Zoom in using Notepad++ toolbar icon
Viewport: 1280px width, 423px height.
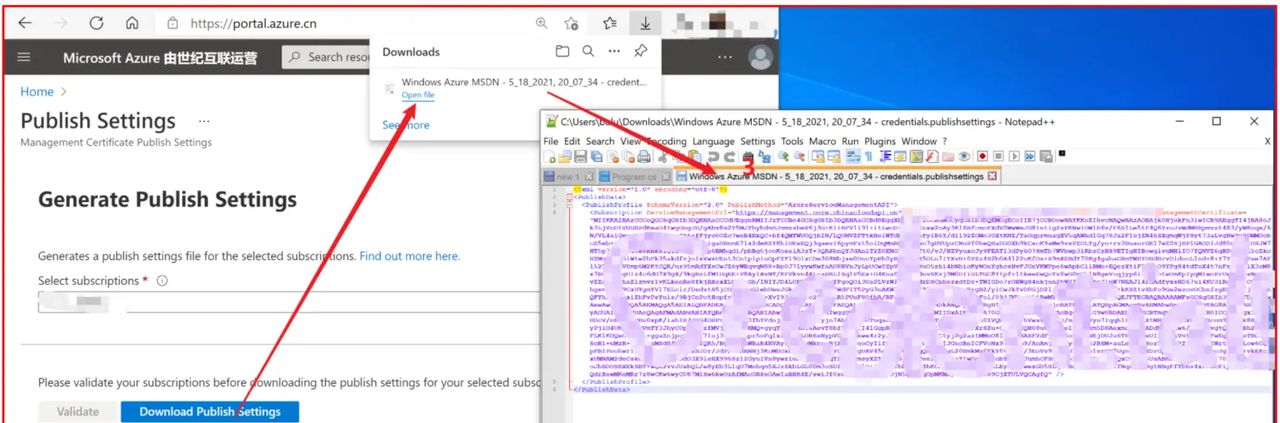pyautogui.click(x=784, y=156)
